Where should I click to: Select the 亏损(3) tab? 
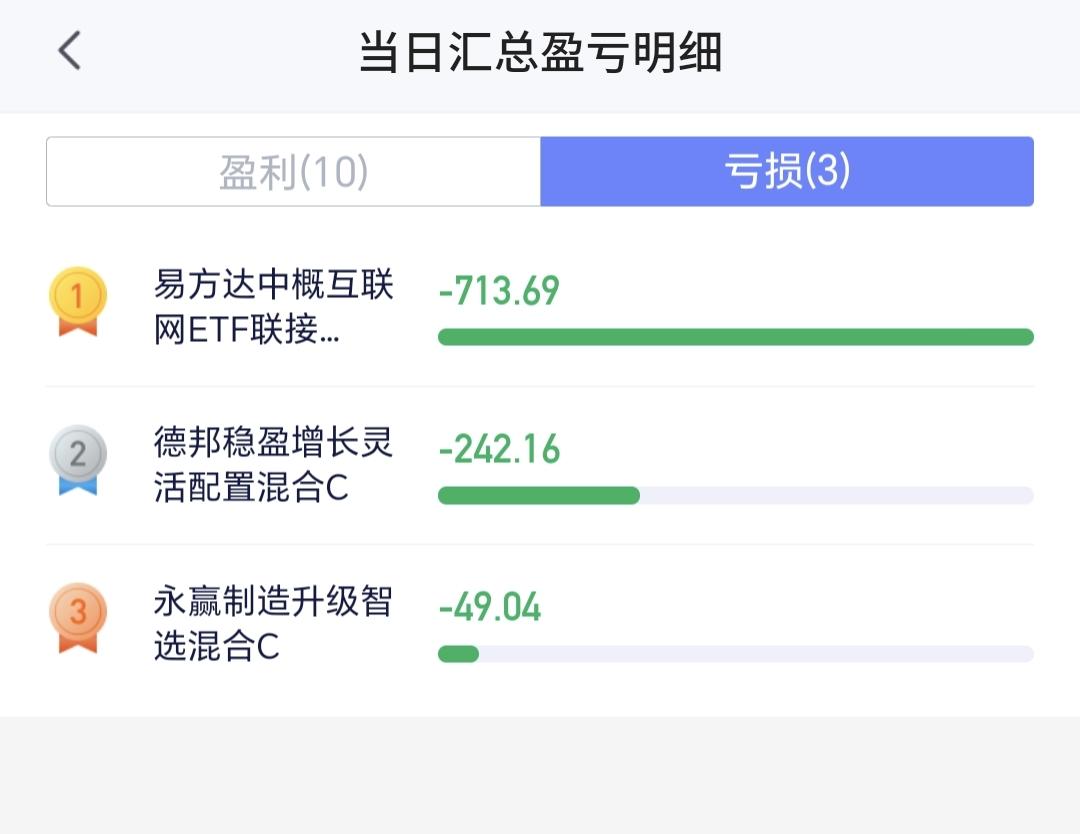[787, 171]
